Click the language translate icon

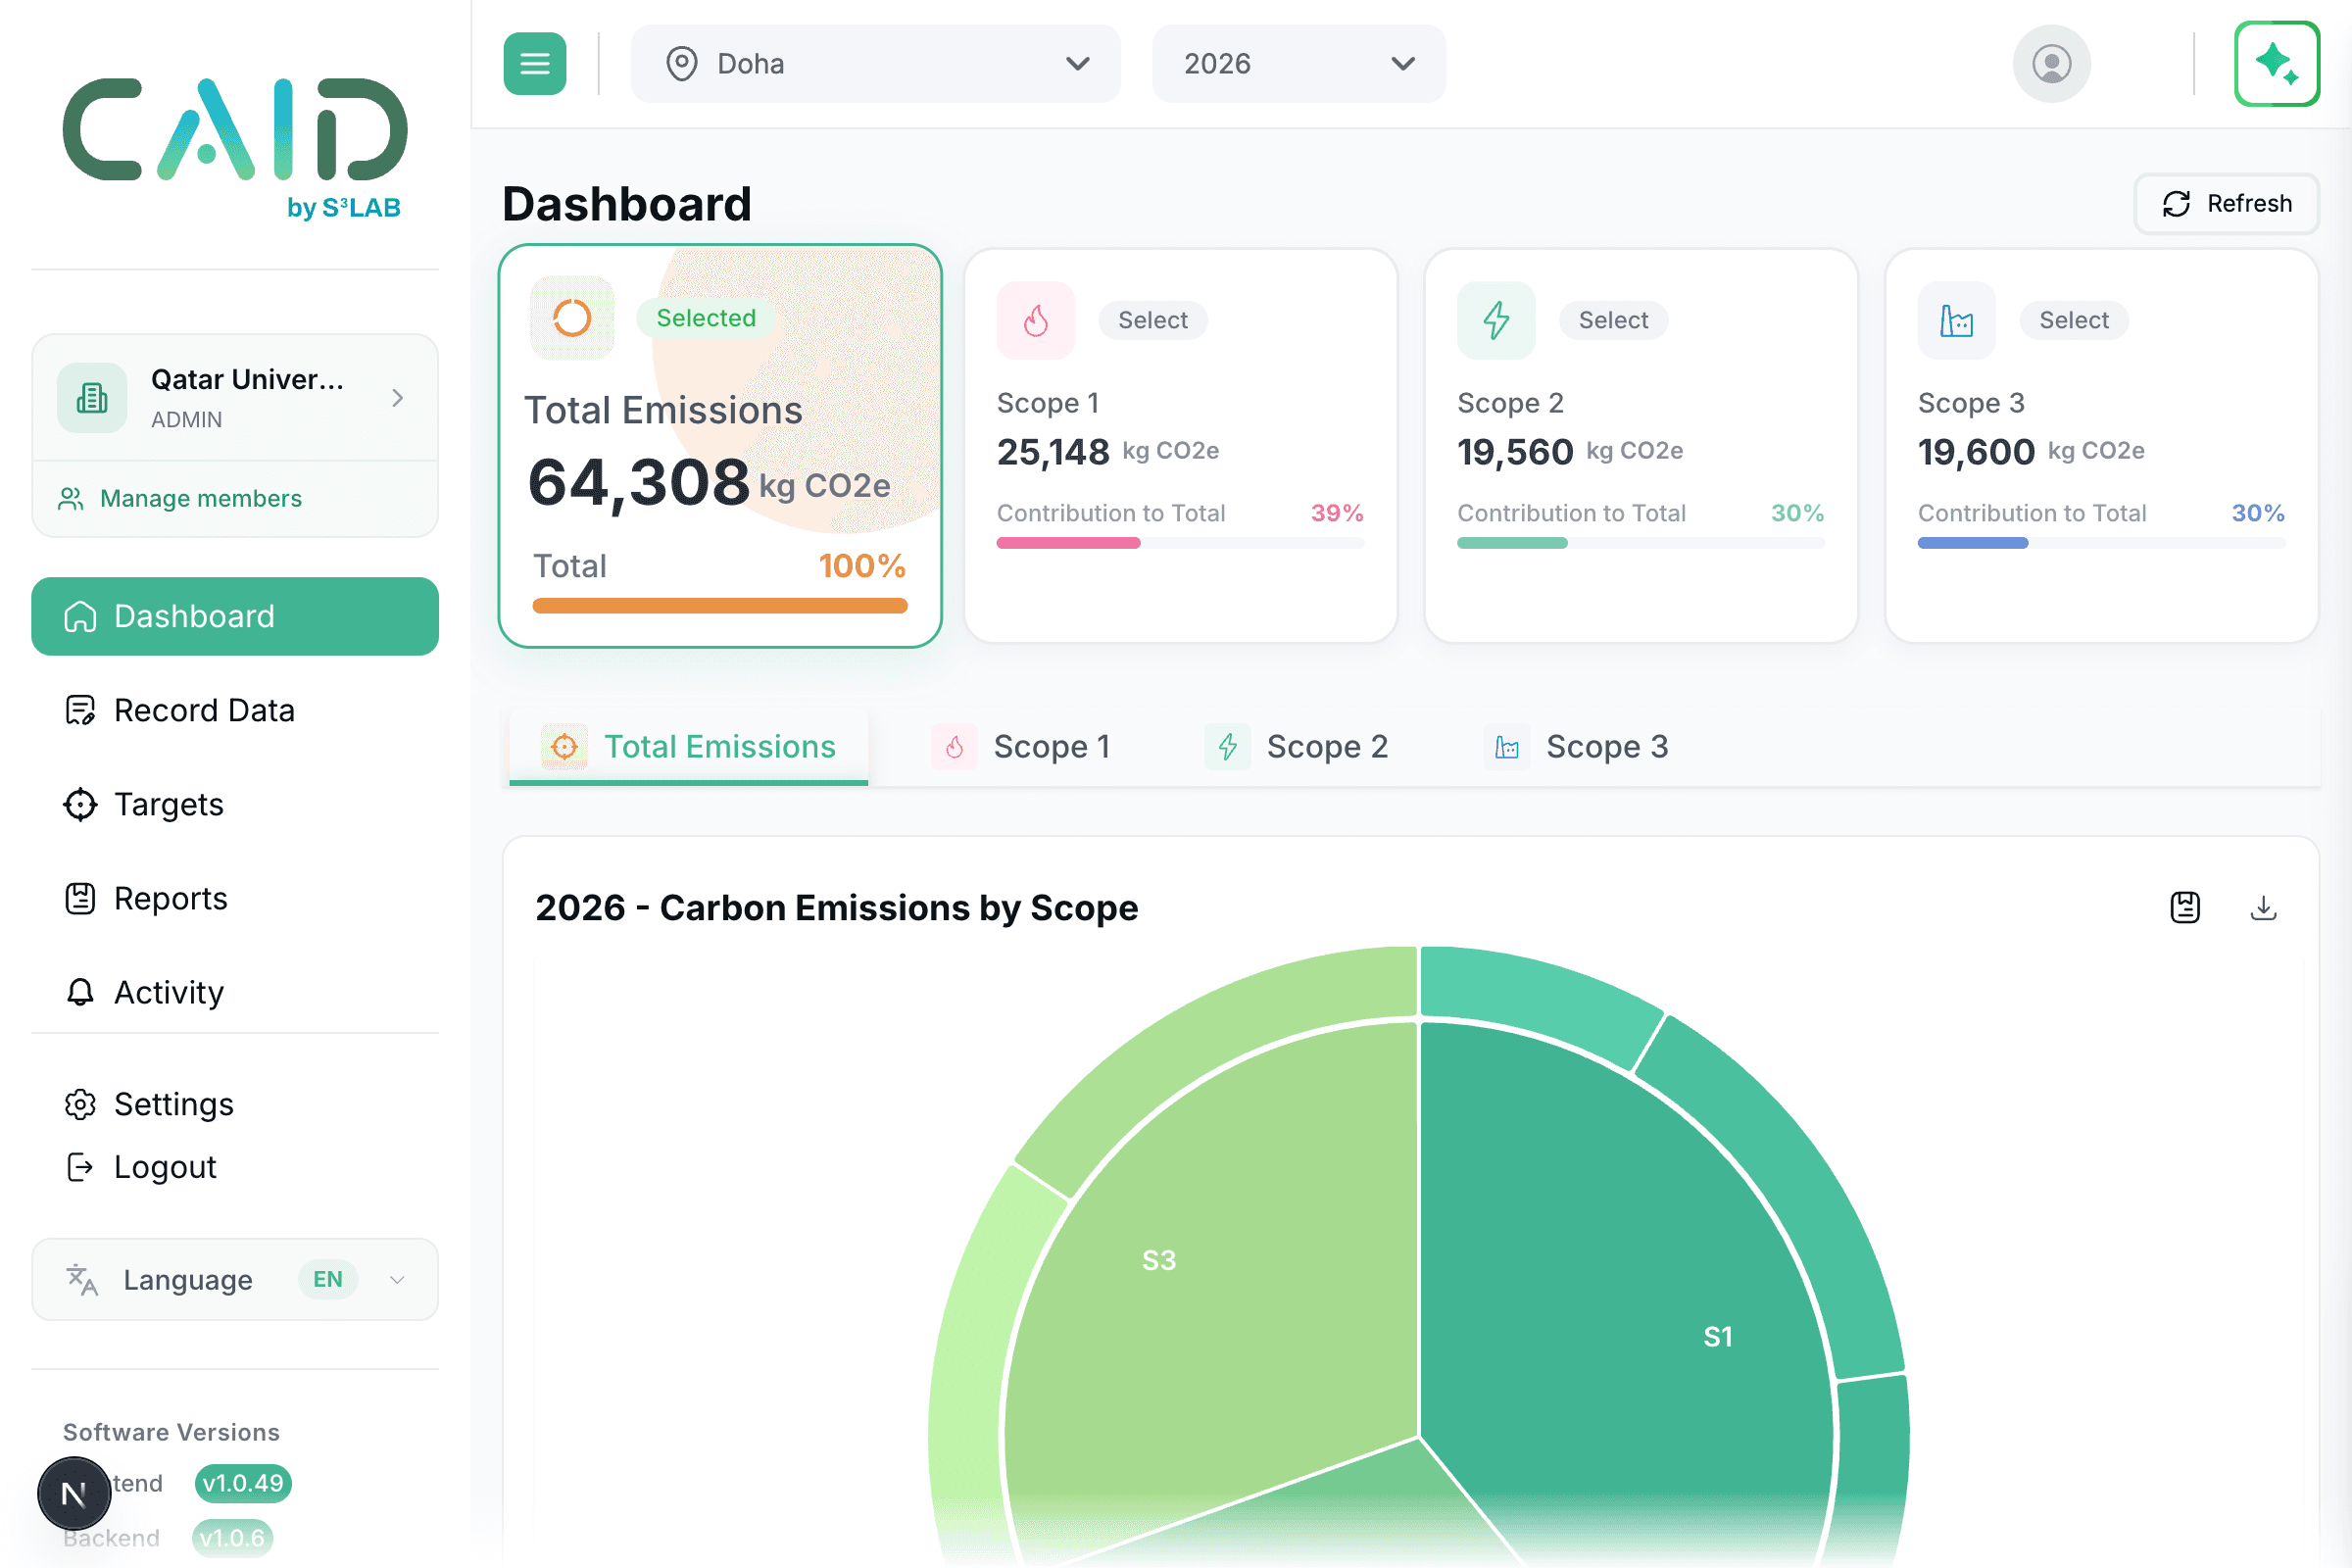click(82, 1279)
